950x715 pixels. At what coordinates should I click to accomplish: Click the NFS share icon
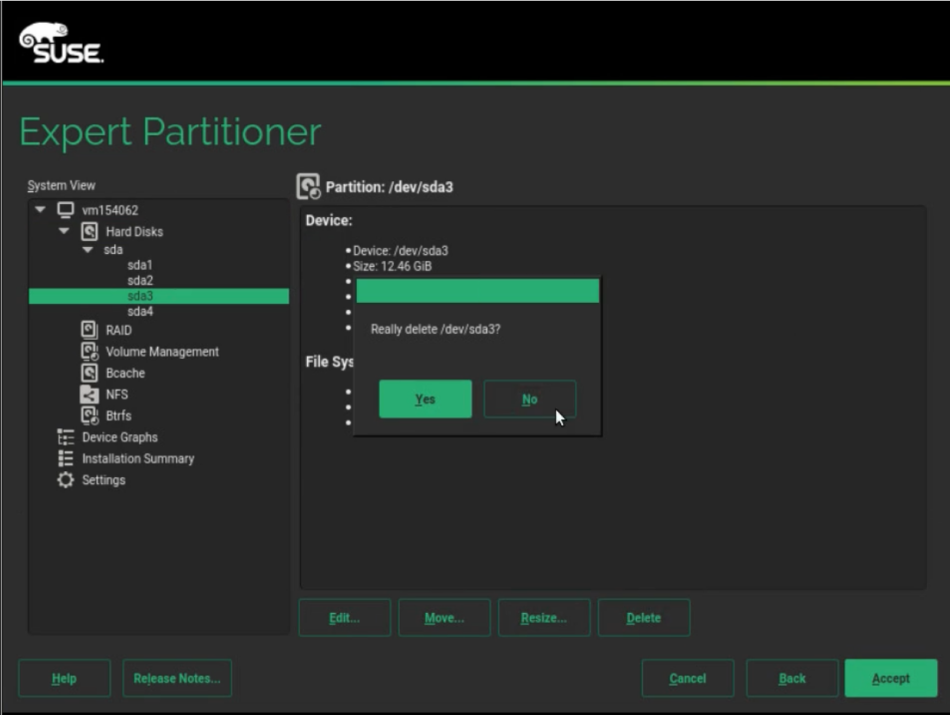[x=89, y=394]
